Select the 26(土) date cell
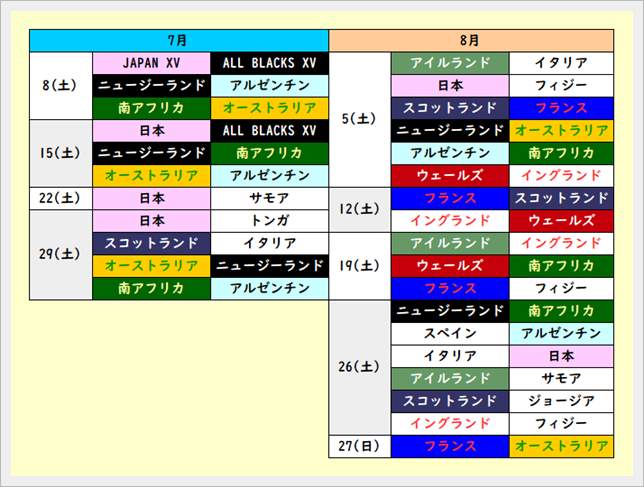This screenshot has width=644, height=487. tap(359, 367)
